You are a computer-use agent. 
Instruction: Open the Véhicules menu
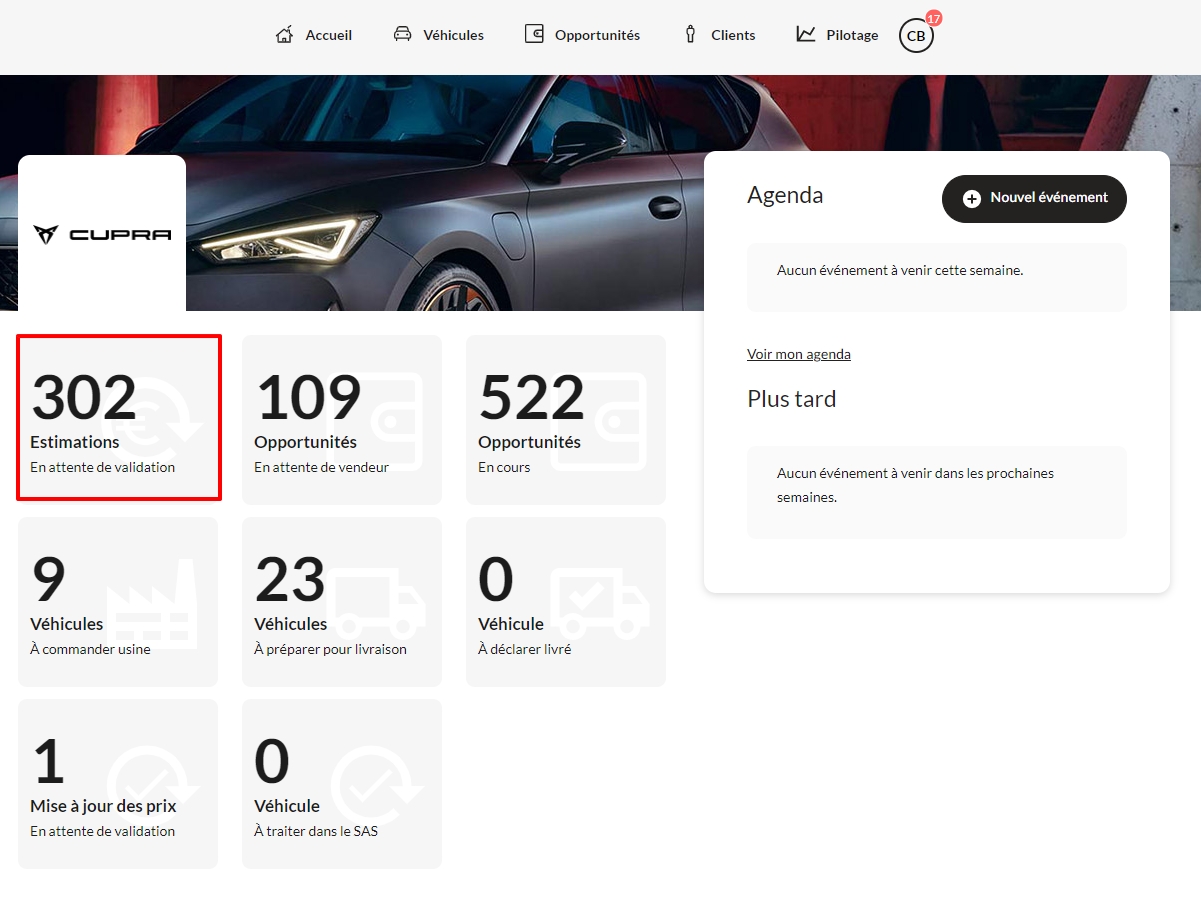coord(438,35)
